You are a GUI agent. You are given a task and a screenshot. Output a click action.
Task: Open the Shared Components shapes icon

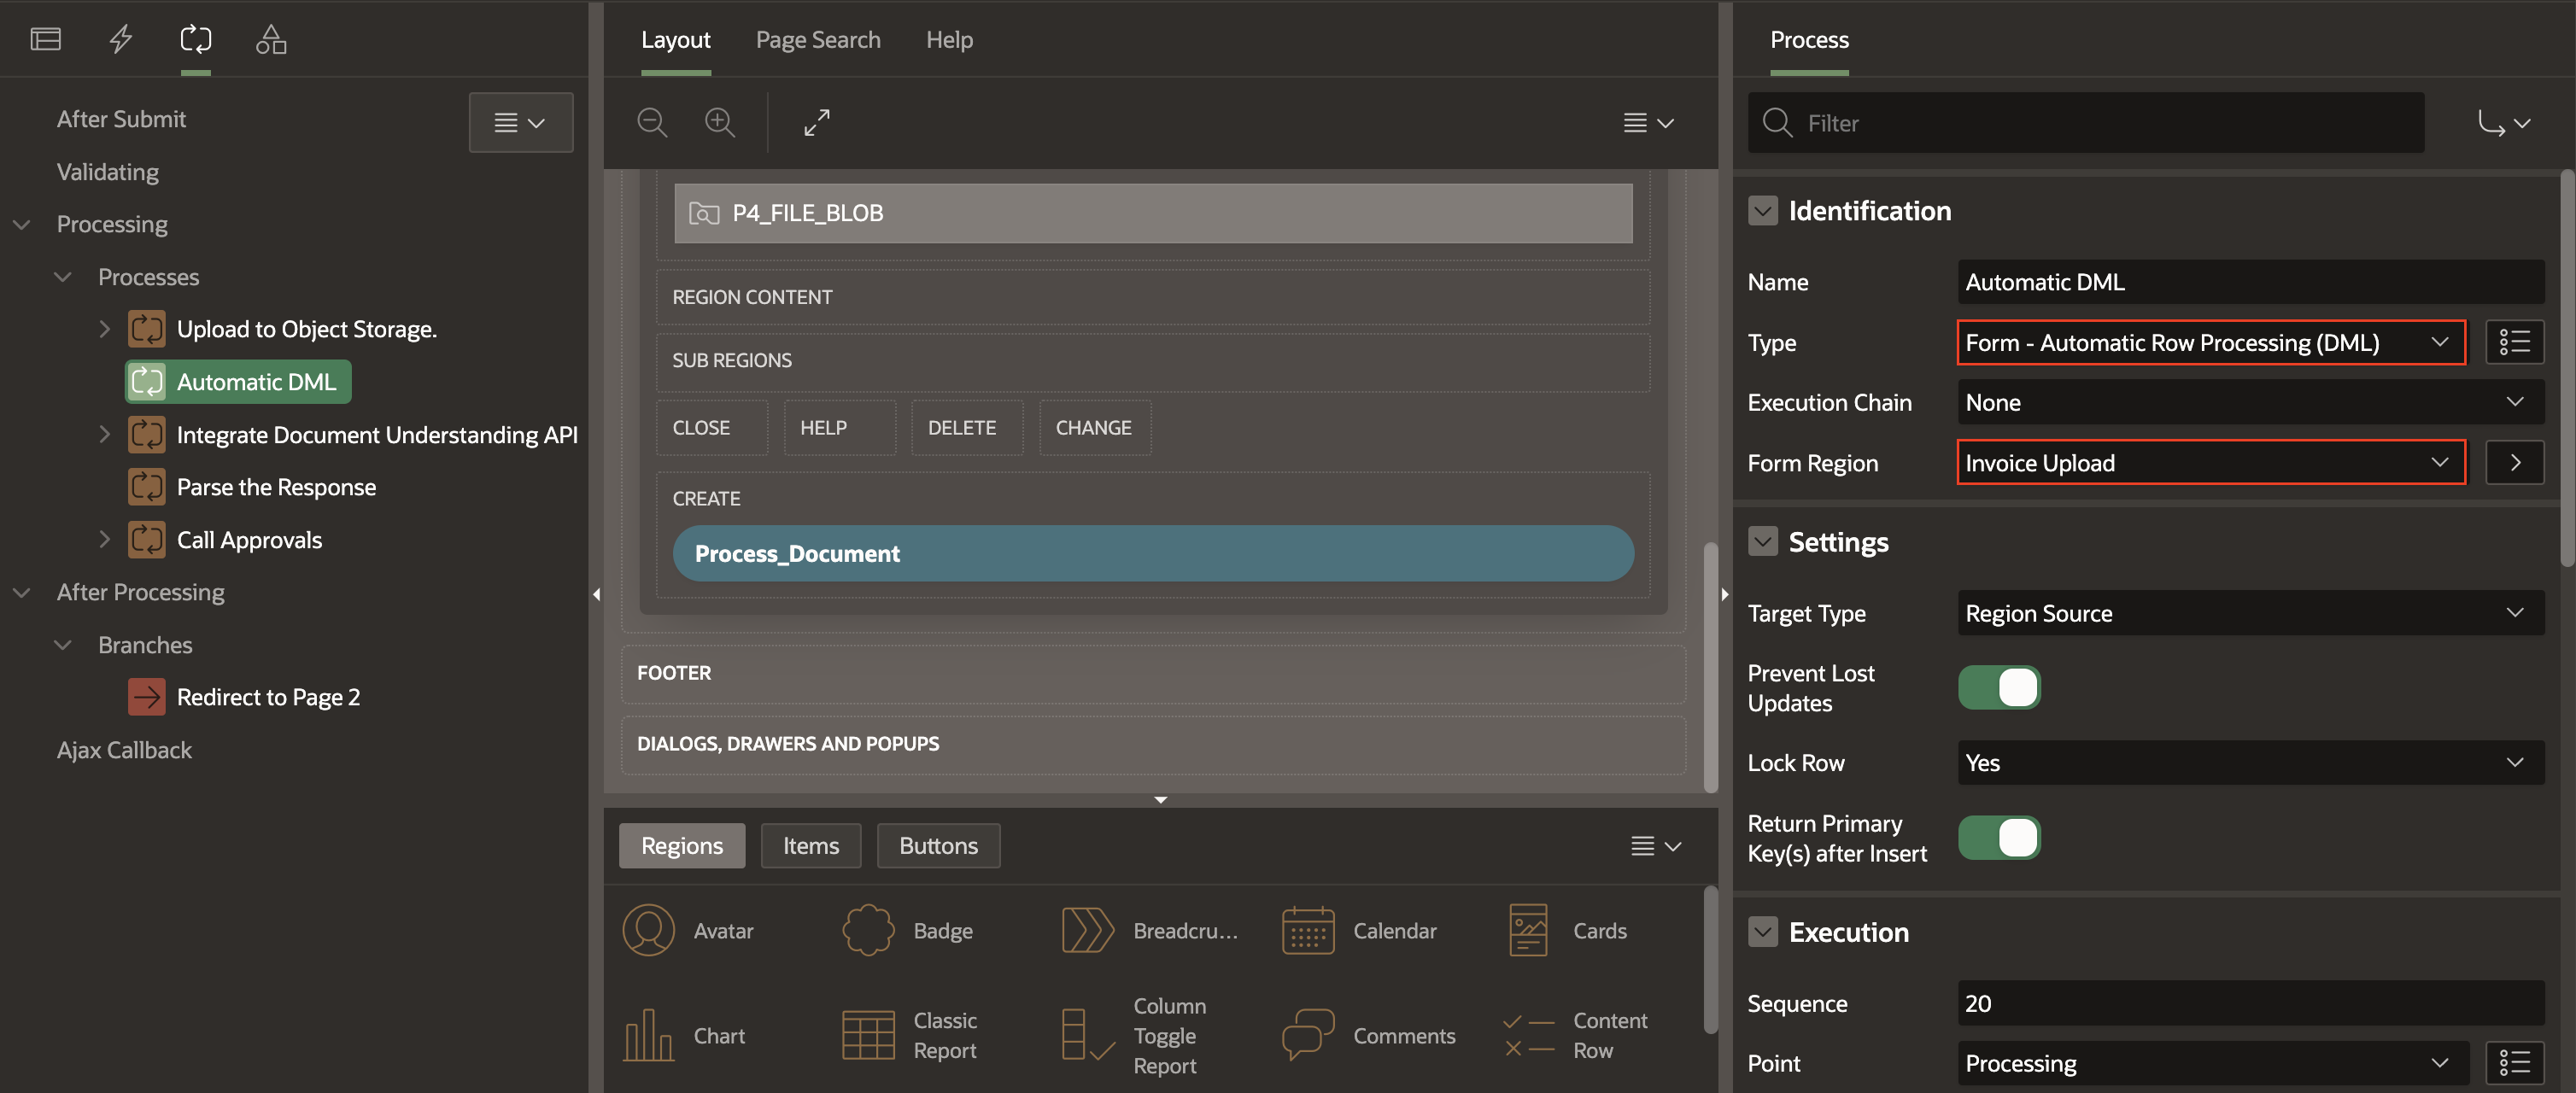coord(271,39)
